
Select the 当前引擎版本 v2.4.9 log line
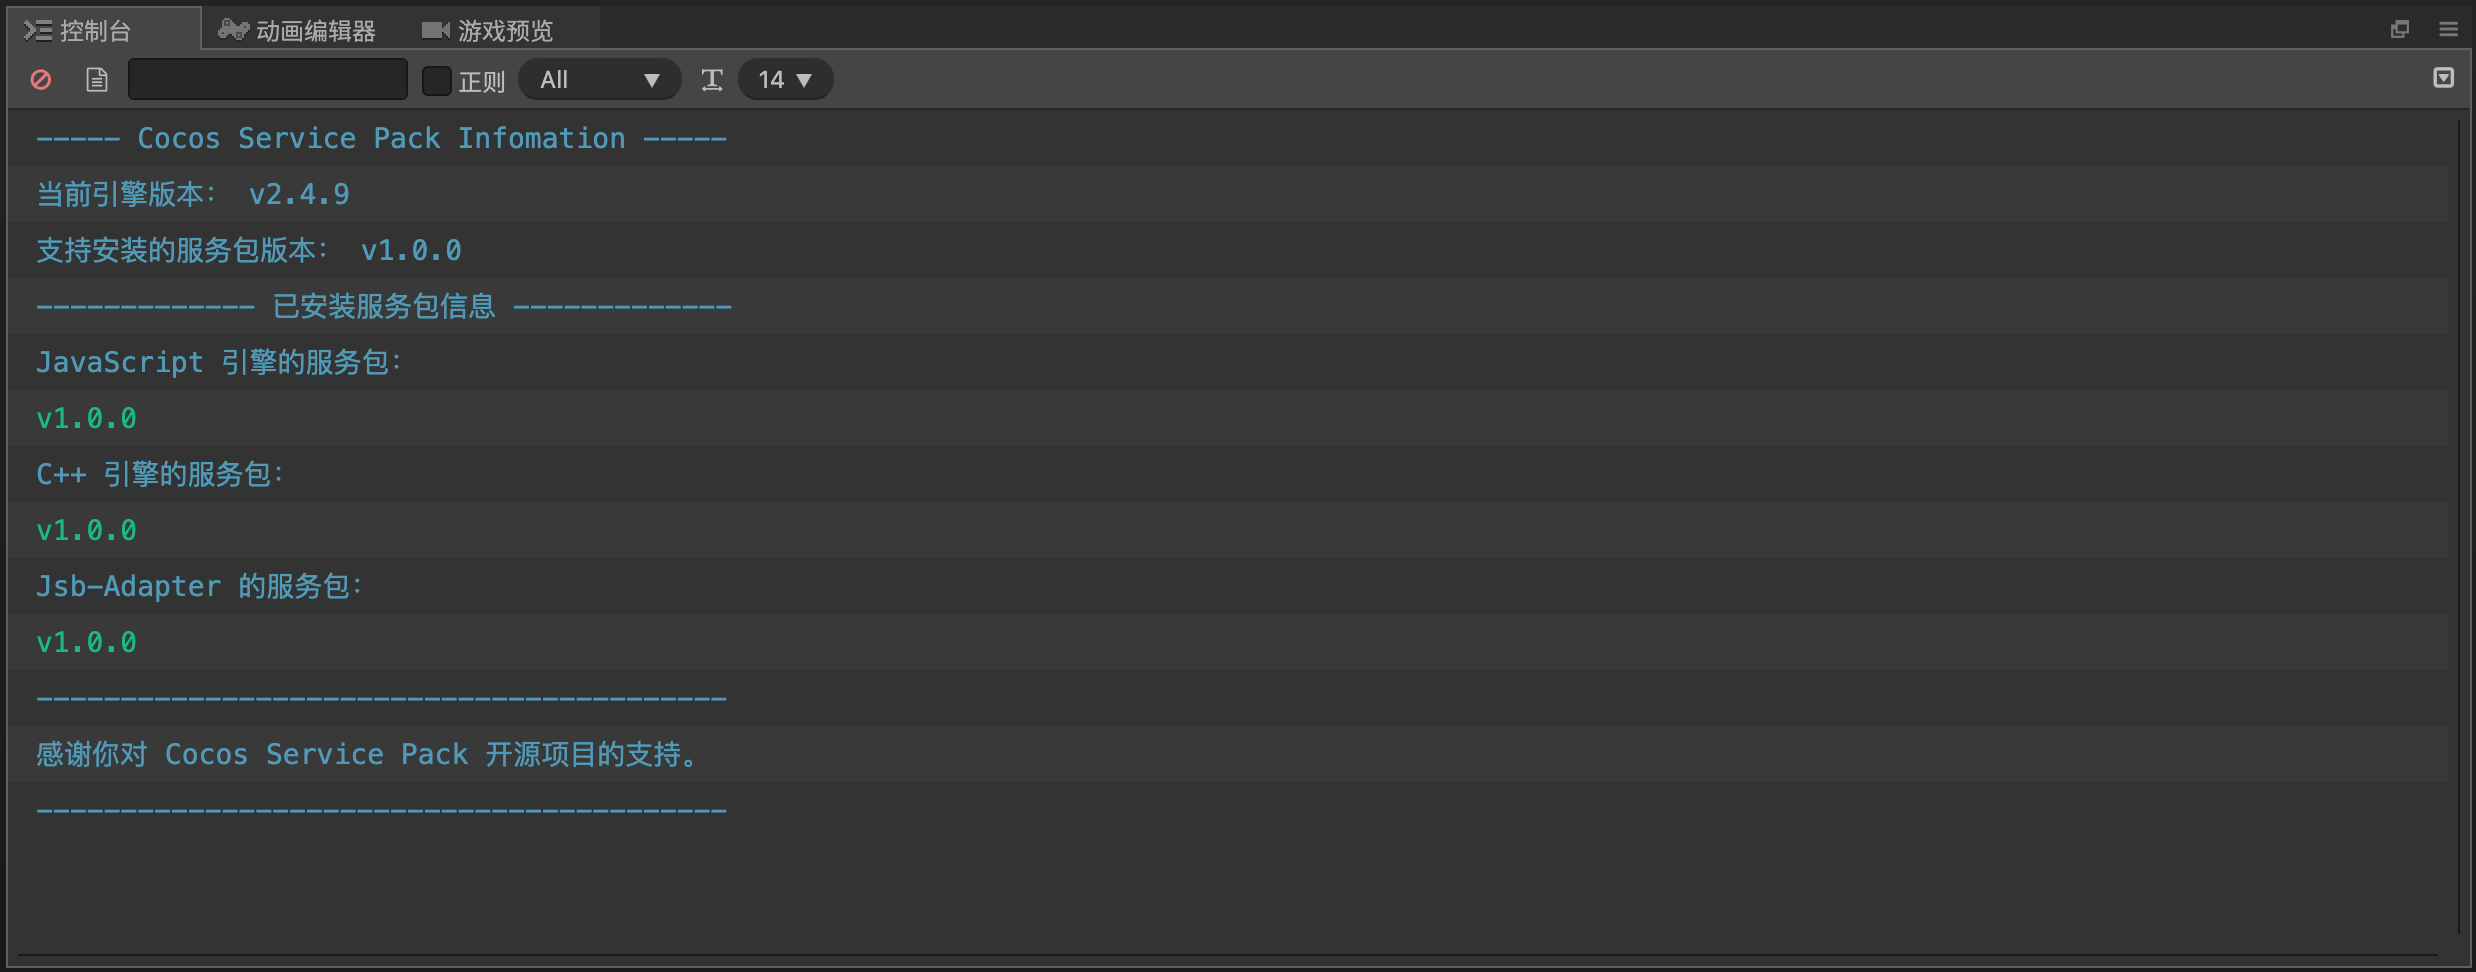tap(193, 194)
